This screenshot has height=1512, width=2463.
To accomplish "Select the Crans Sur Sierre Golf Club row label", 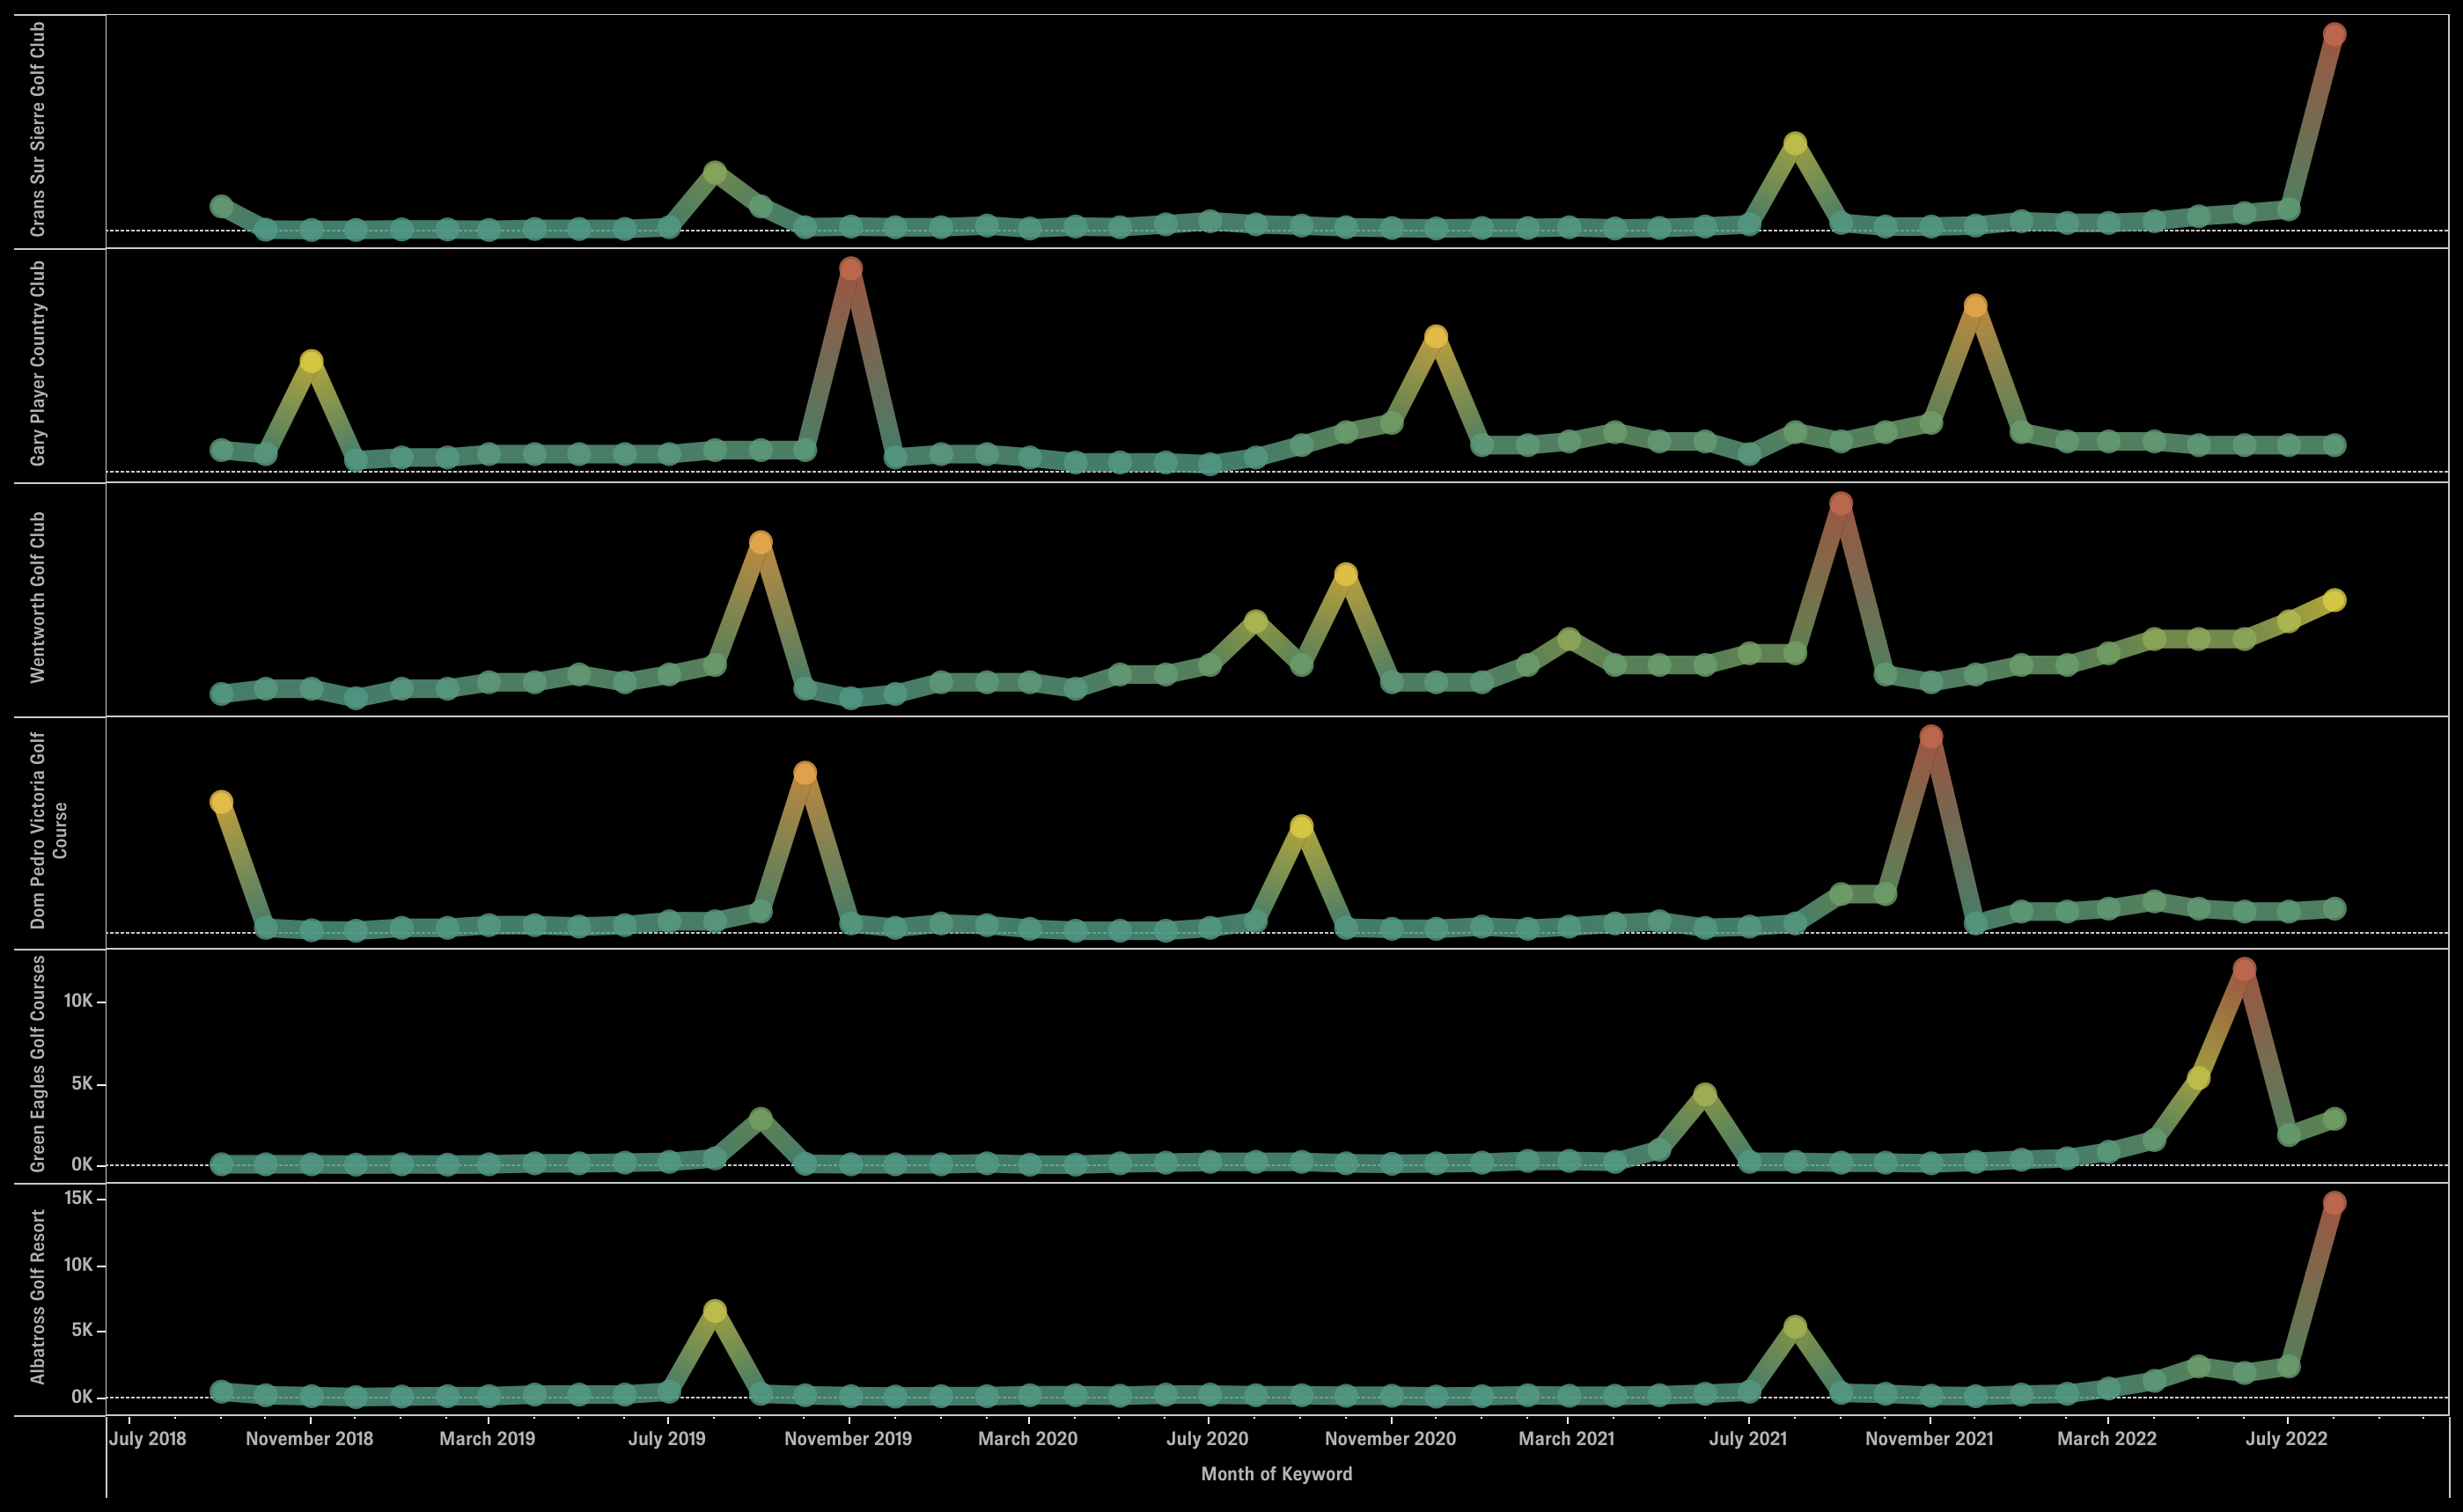I will tap(38, 129).
